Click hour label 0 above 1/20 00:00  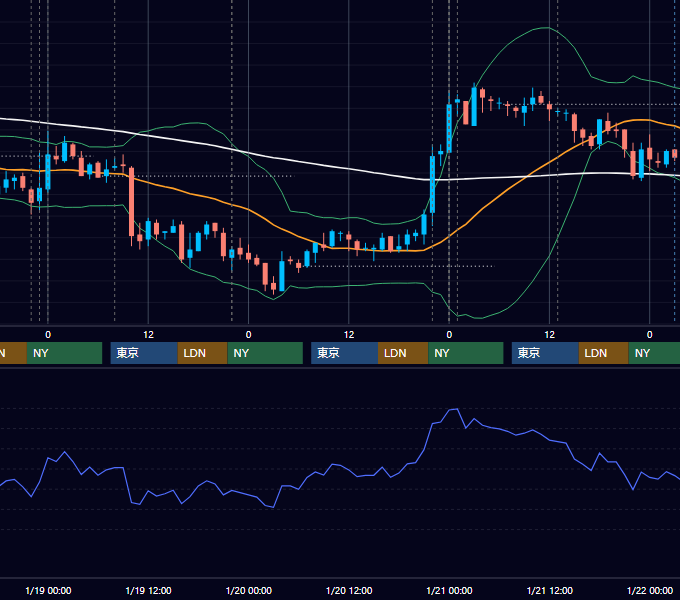[x=248, y=335]
